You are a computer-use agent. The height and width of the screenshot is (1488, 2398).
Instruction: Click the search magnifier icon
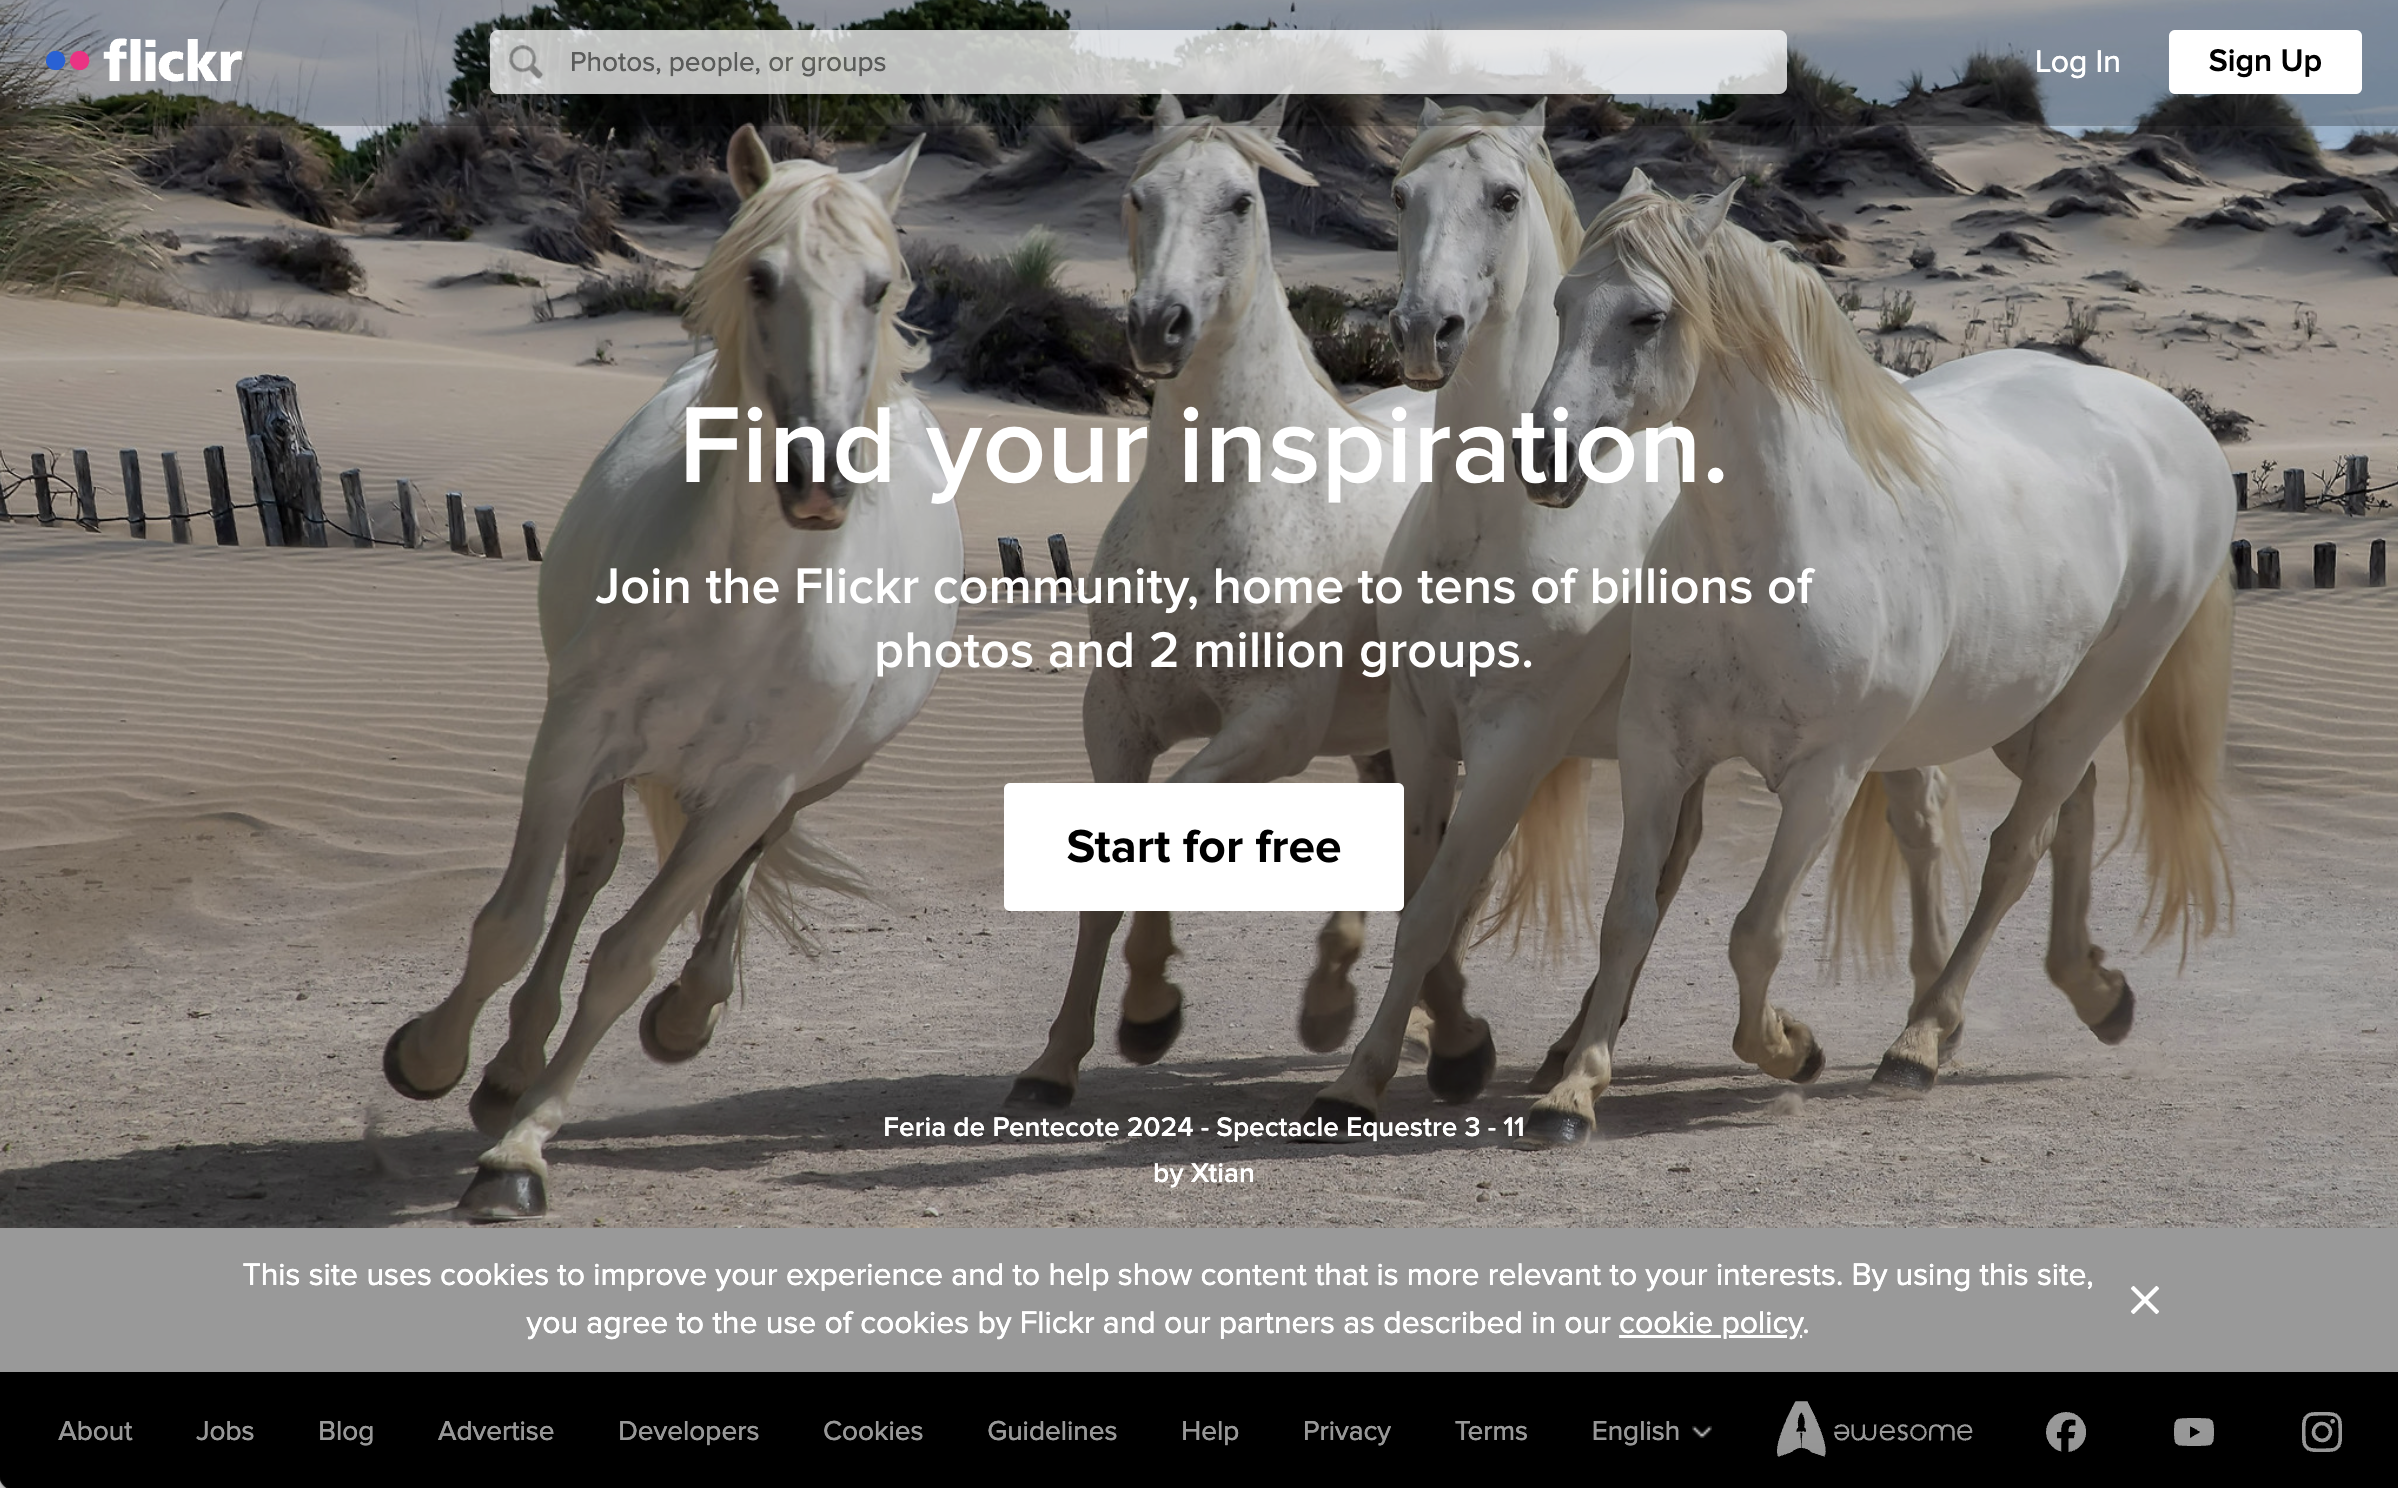coord(526,62)
